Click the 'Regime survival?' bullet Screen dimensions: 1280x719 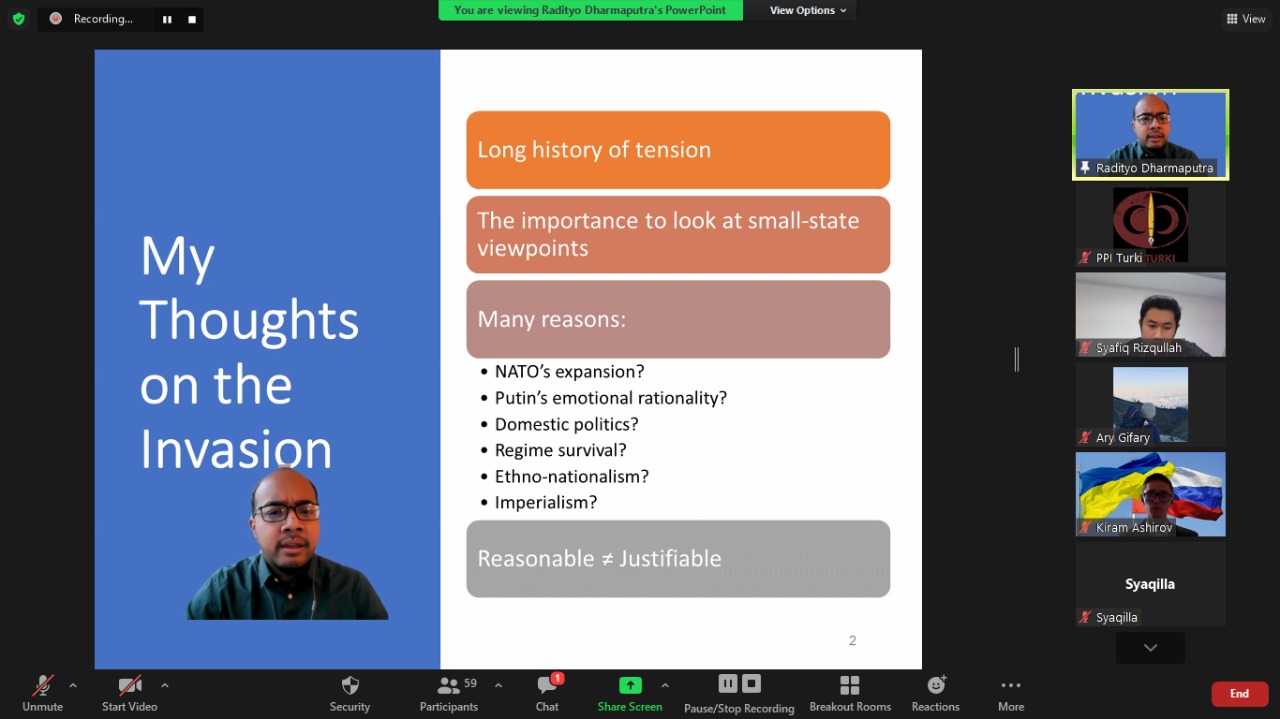click(560, 450)
